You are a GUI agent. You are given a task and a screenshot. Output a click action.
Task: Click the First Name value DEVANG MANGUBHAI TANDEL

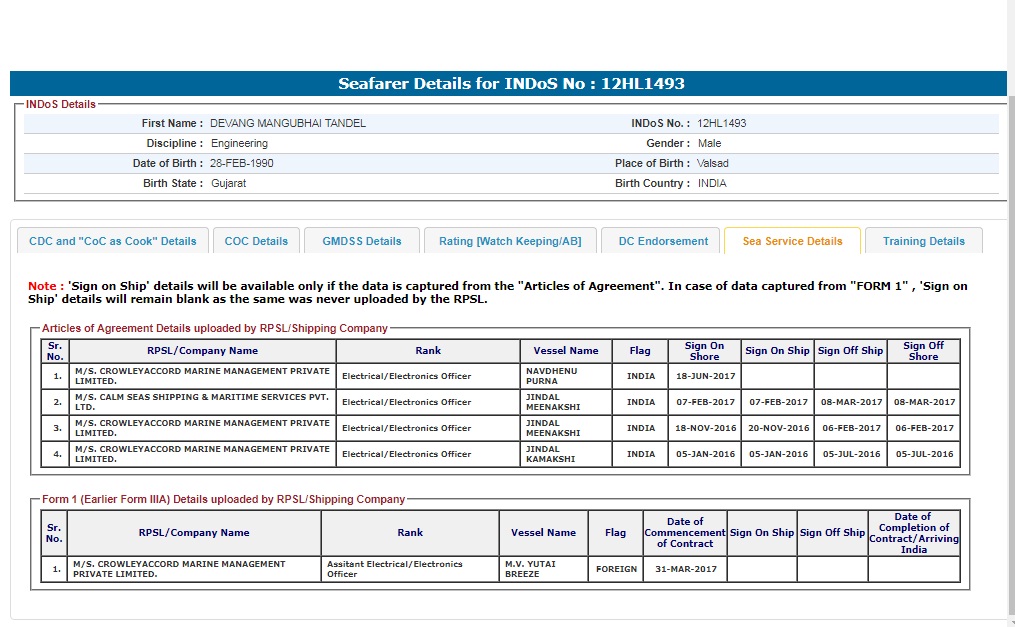(x=288, y=124)
